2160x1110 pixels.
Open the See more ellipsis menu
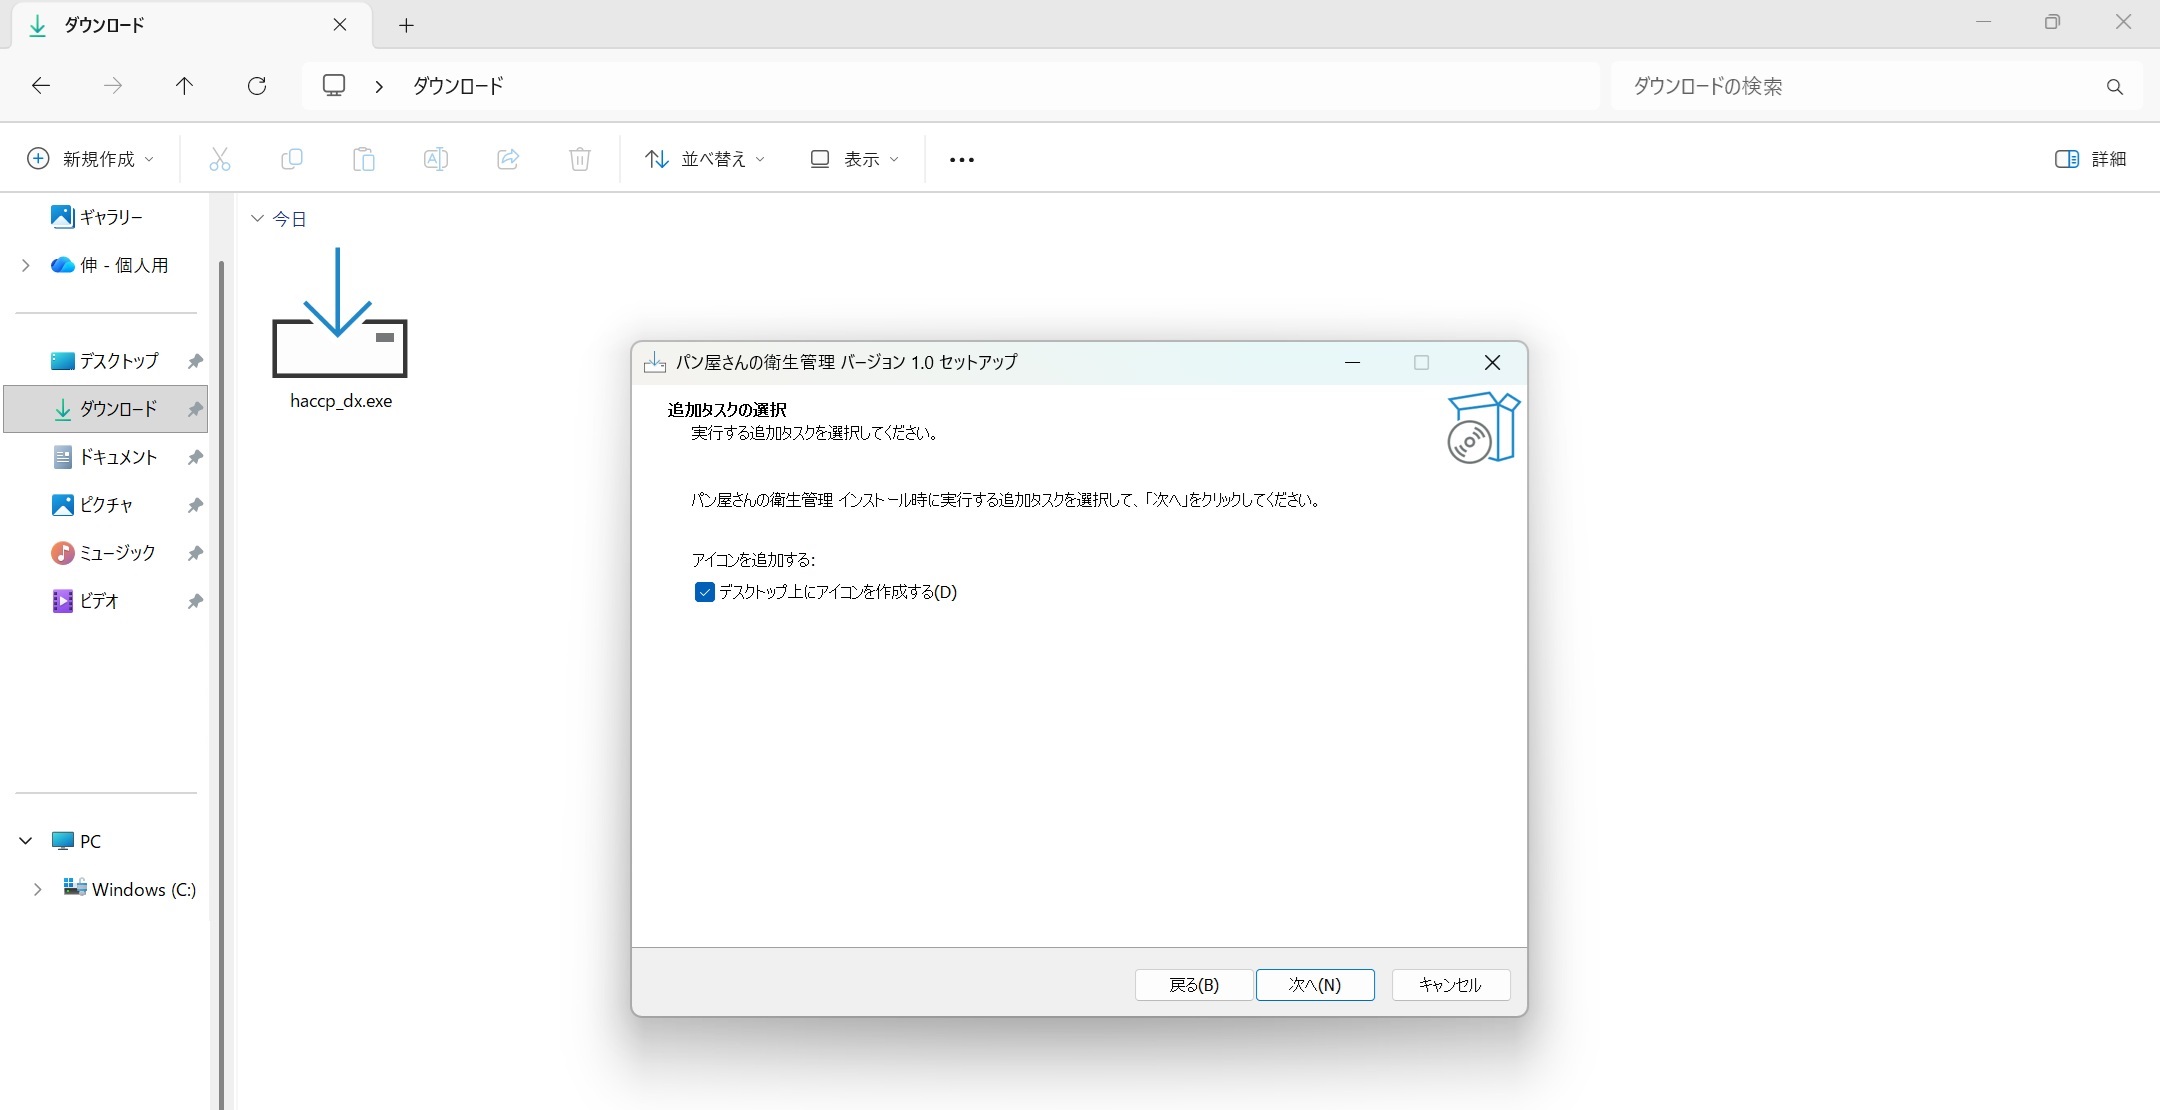[959, 159]
